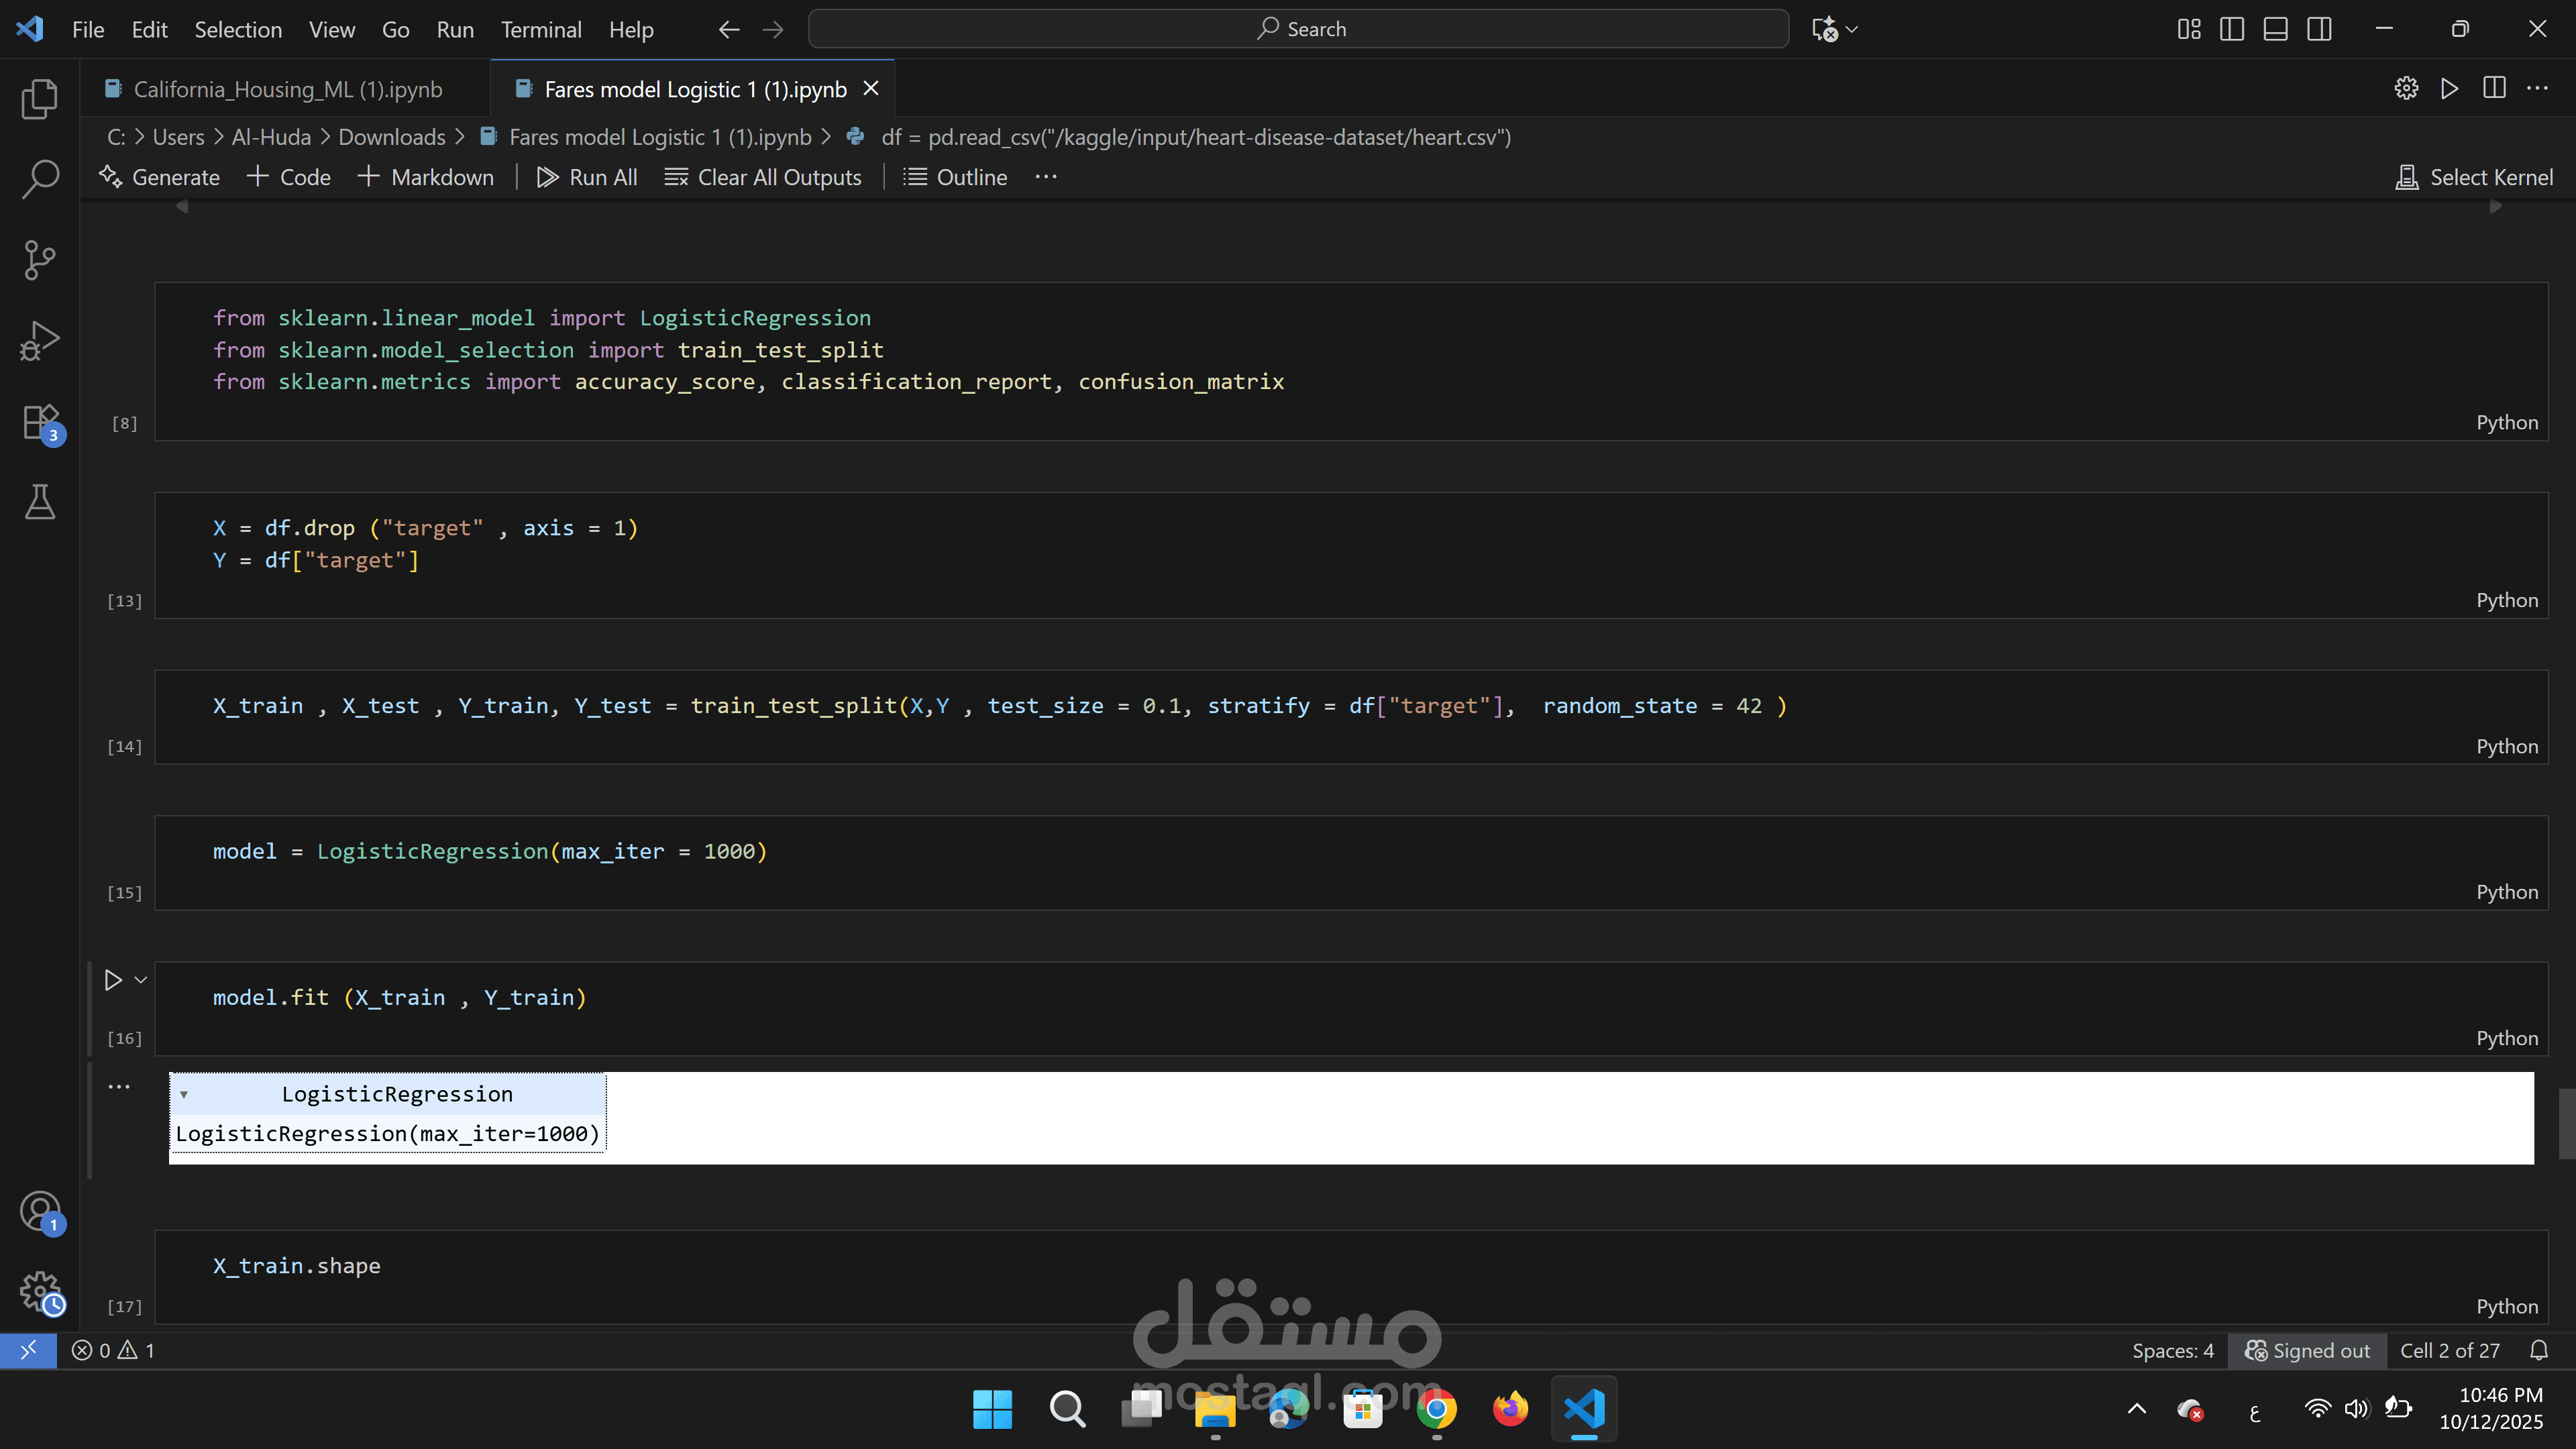The width and height of the screenshot is (2576, 1449).
Task: Click Generate in the notebook toolbar
Action: pos(160,177)
